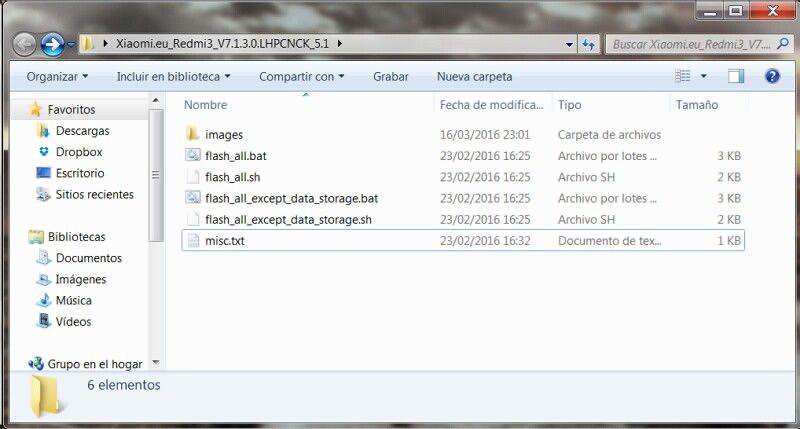Viewport: 800px width, 429px height.
Task: Open Sitios recientes in the sidebar
Action: point(94,194)
